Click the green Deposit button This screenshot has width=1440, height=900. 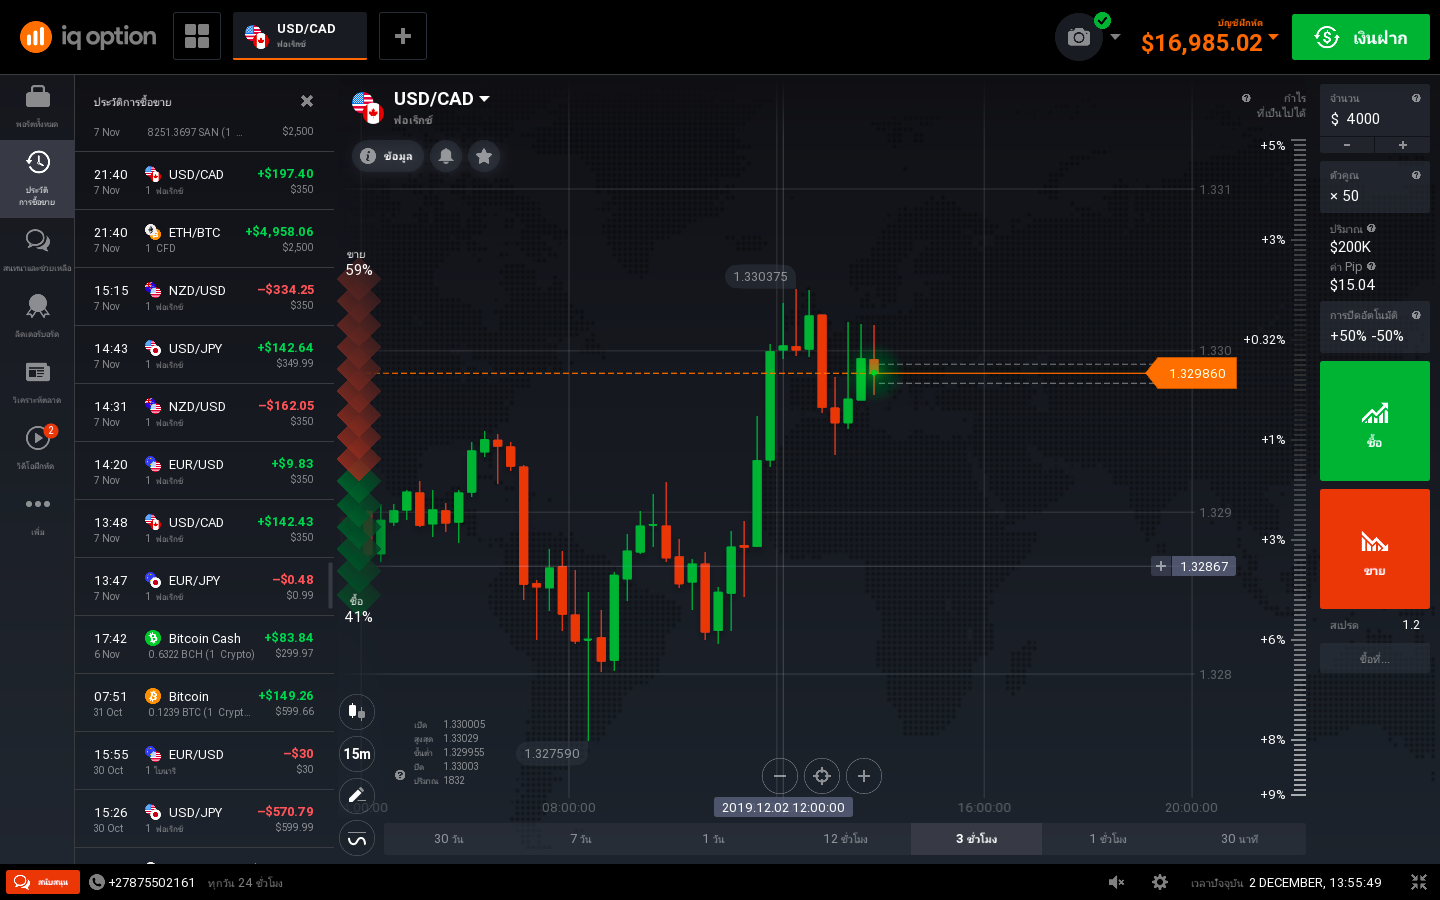click(x=1361, y=37)
